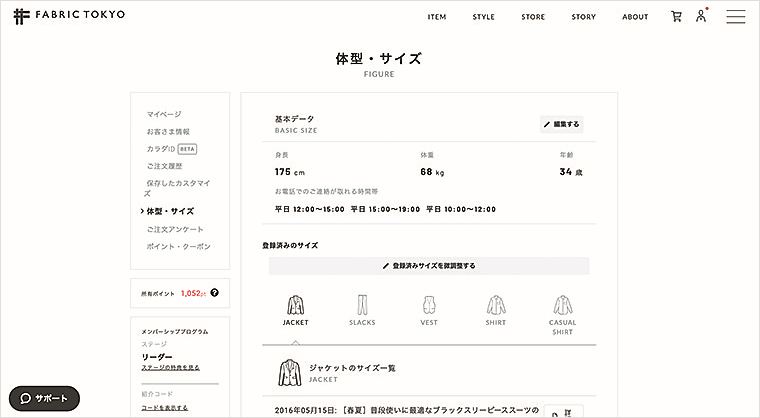Select the CASUAL SHIRT size icon
Screen dimensions: 760x418
pyautogui.click(x=562, y=315)
